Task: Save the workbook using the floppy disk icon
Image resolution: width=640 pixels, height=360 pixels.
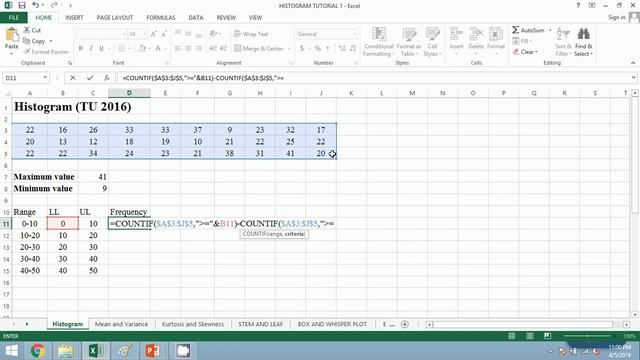Action: 22,5
